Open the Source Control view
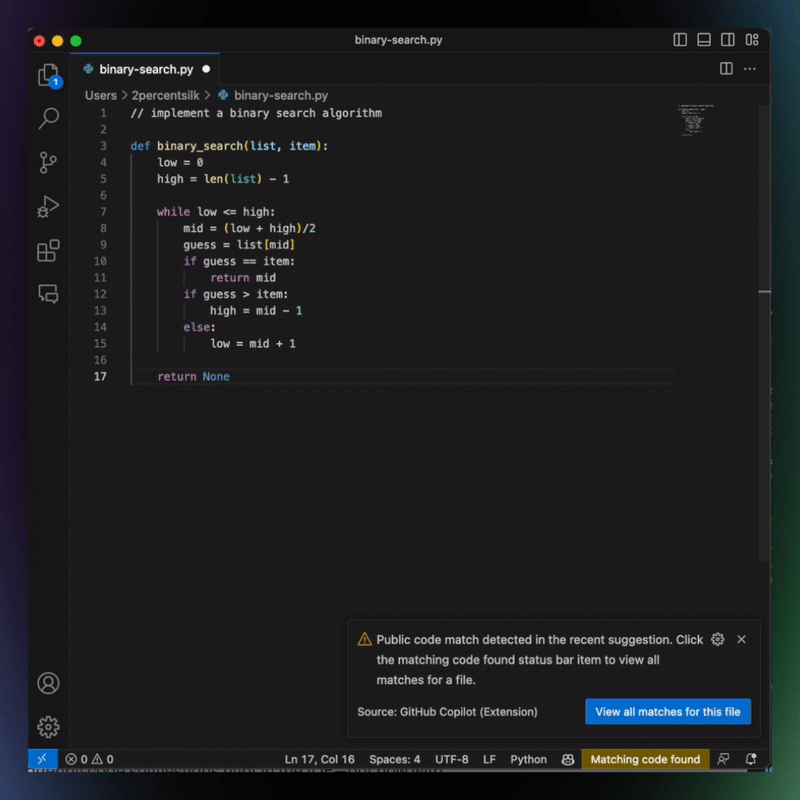This screenshot has width=800, height=800. (x=49, y=162)
